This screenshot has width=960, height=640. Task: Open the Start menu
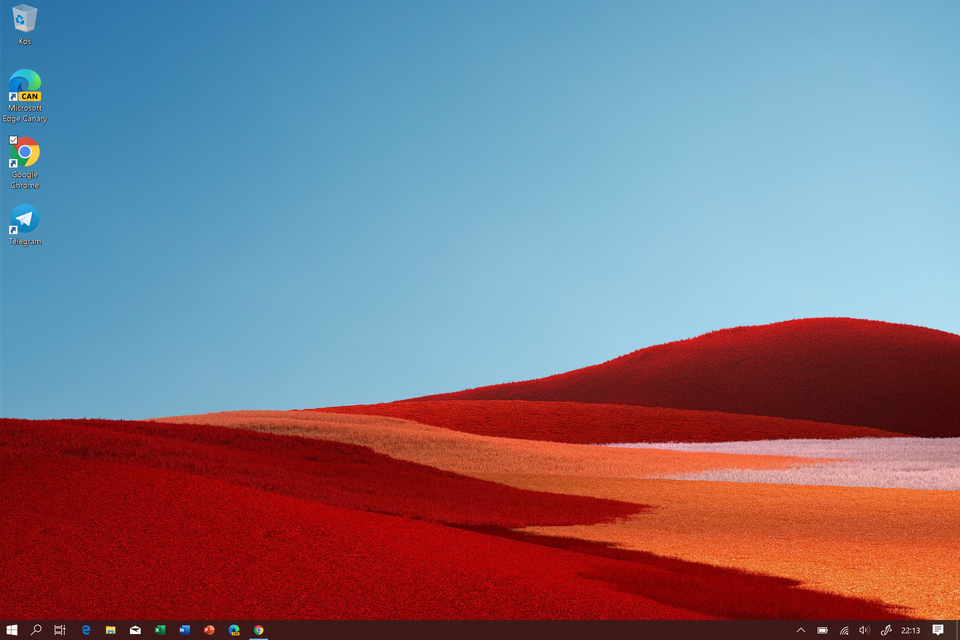[14, 630]
